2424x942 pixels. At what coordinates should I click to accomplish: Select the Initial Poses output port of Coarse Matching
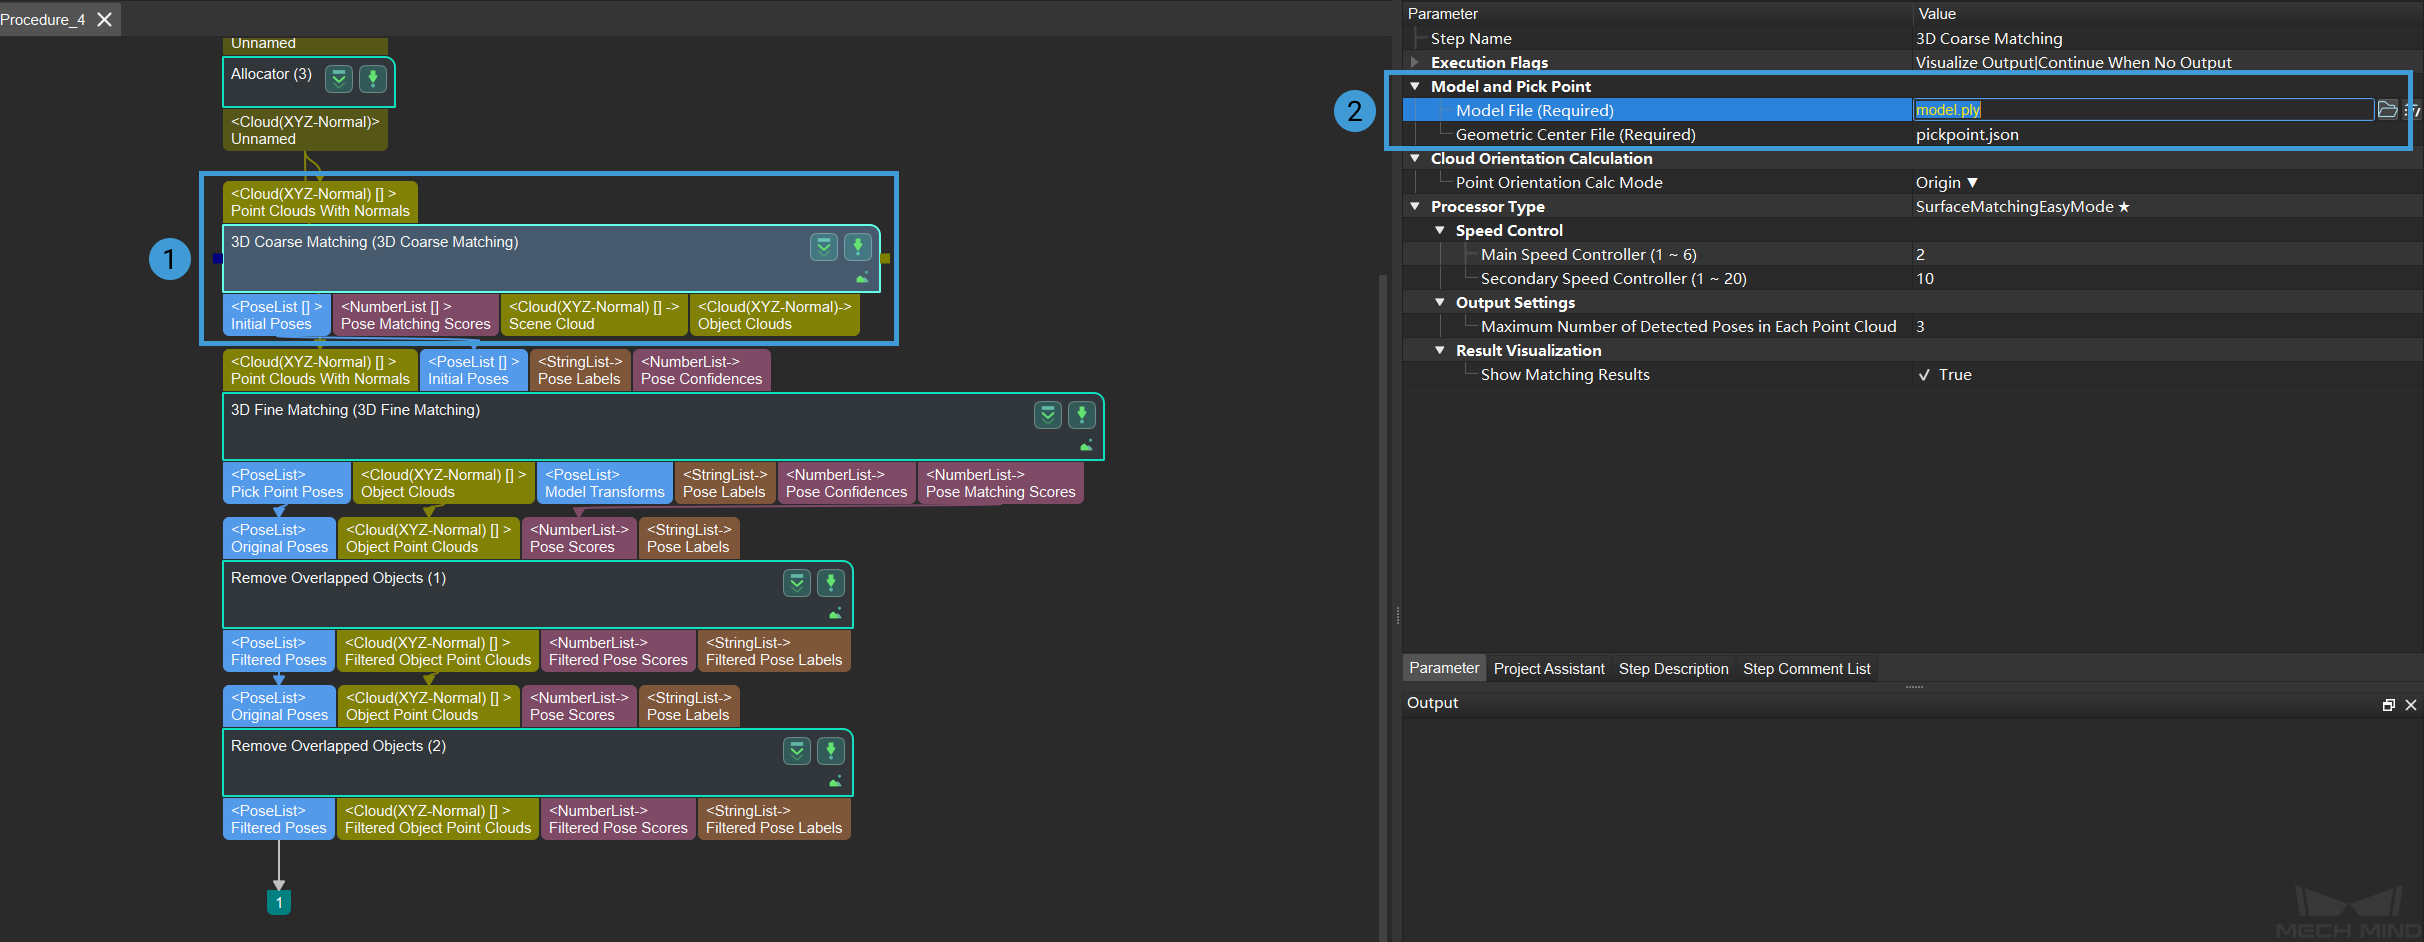(x=276, y=315)
